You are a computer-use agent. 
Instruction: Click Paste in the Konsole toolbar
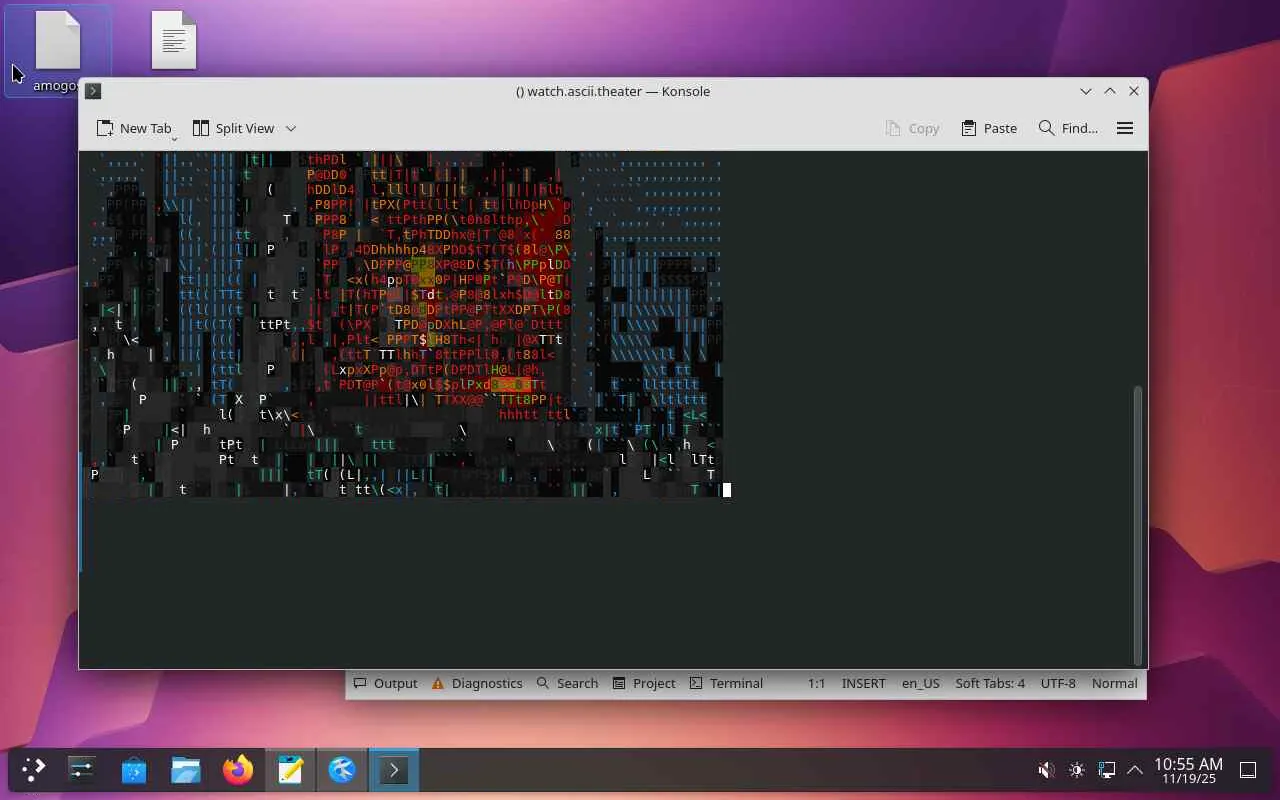pyautogui.click(x=989, y=128)
